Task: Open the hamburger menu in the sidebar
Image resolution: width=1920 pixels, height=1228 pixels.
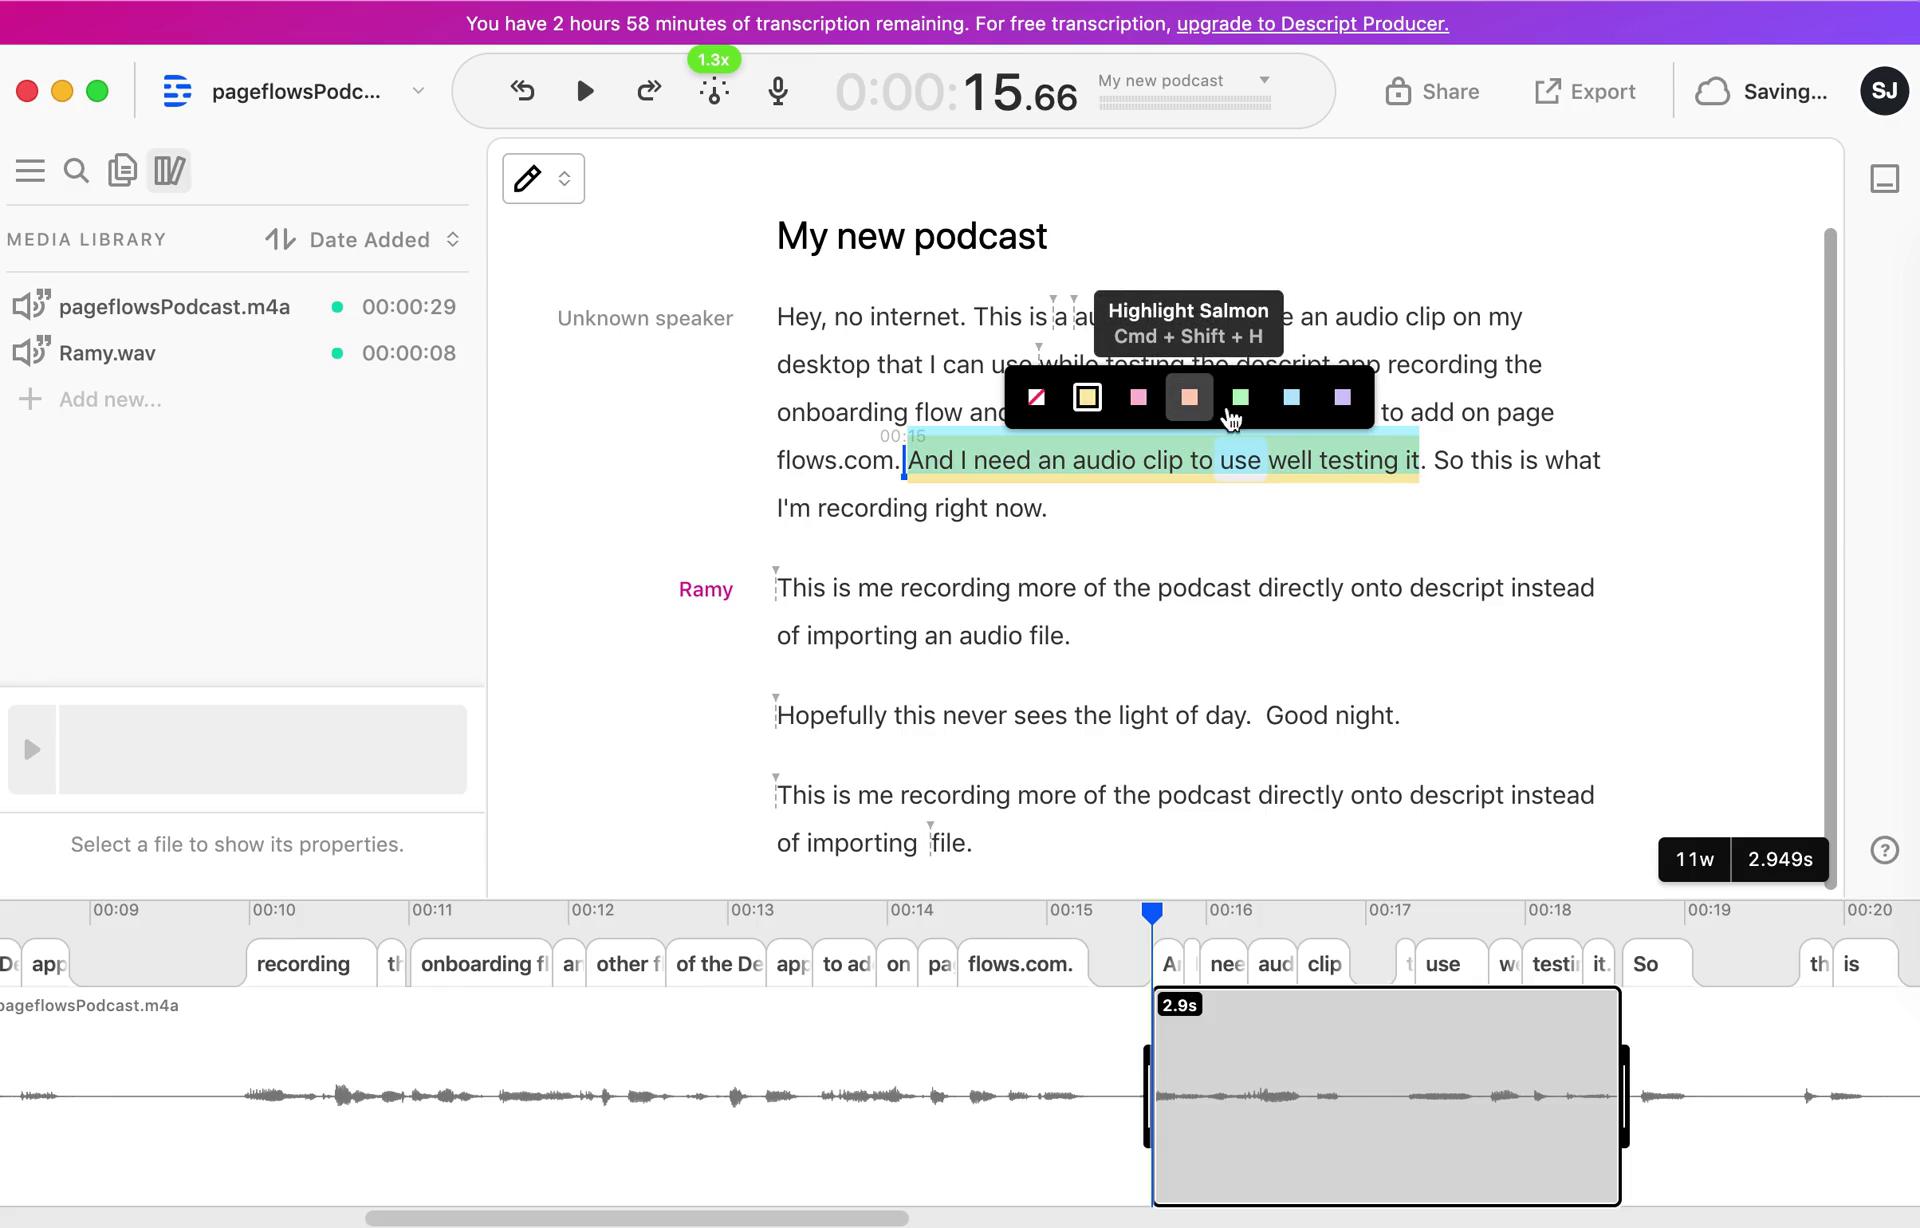Action: coord(30,171)
